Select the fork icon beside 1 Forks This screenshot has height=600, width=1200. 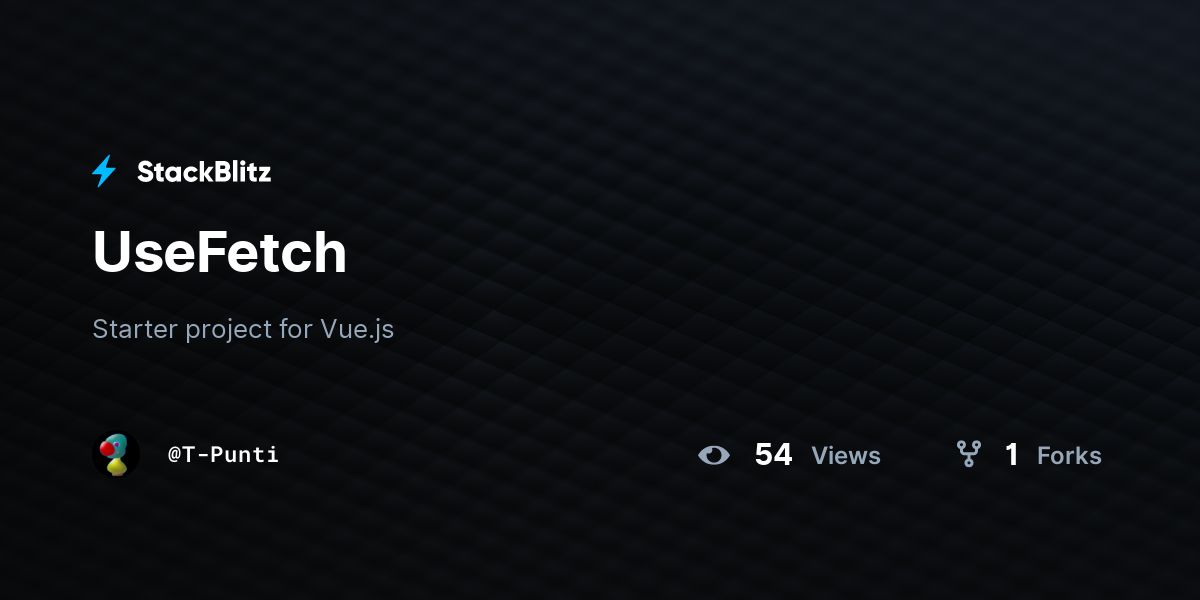coord(968,455)
